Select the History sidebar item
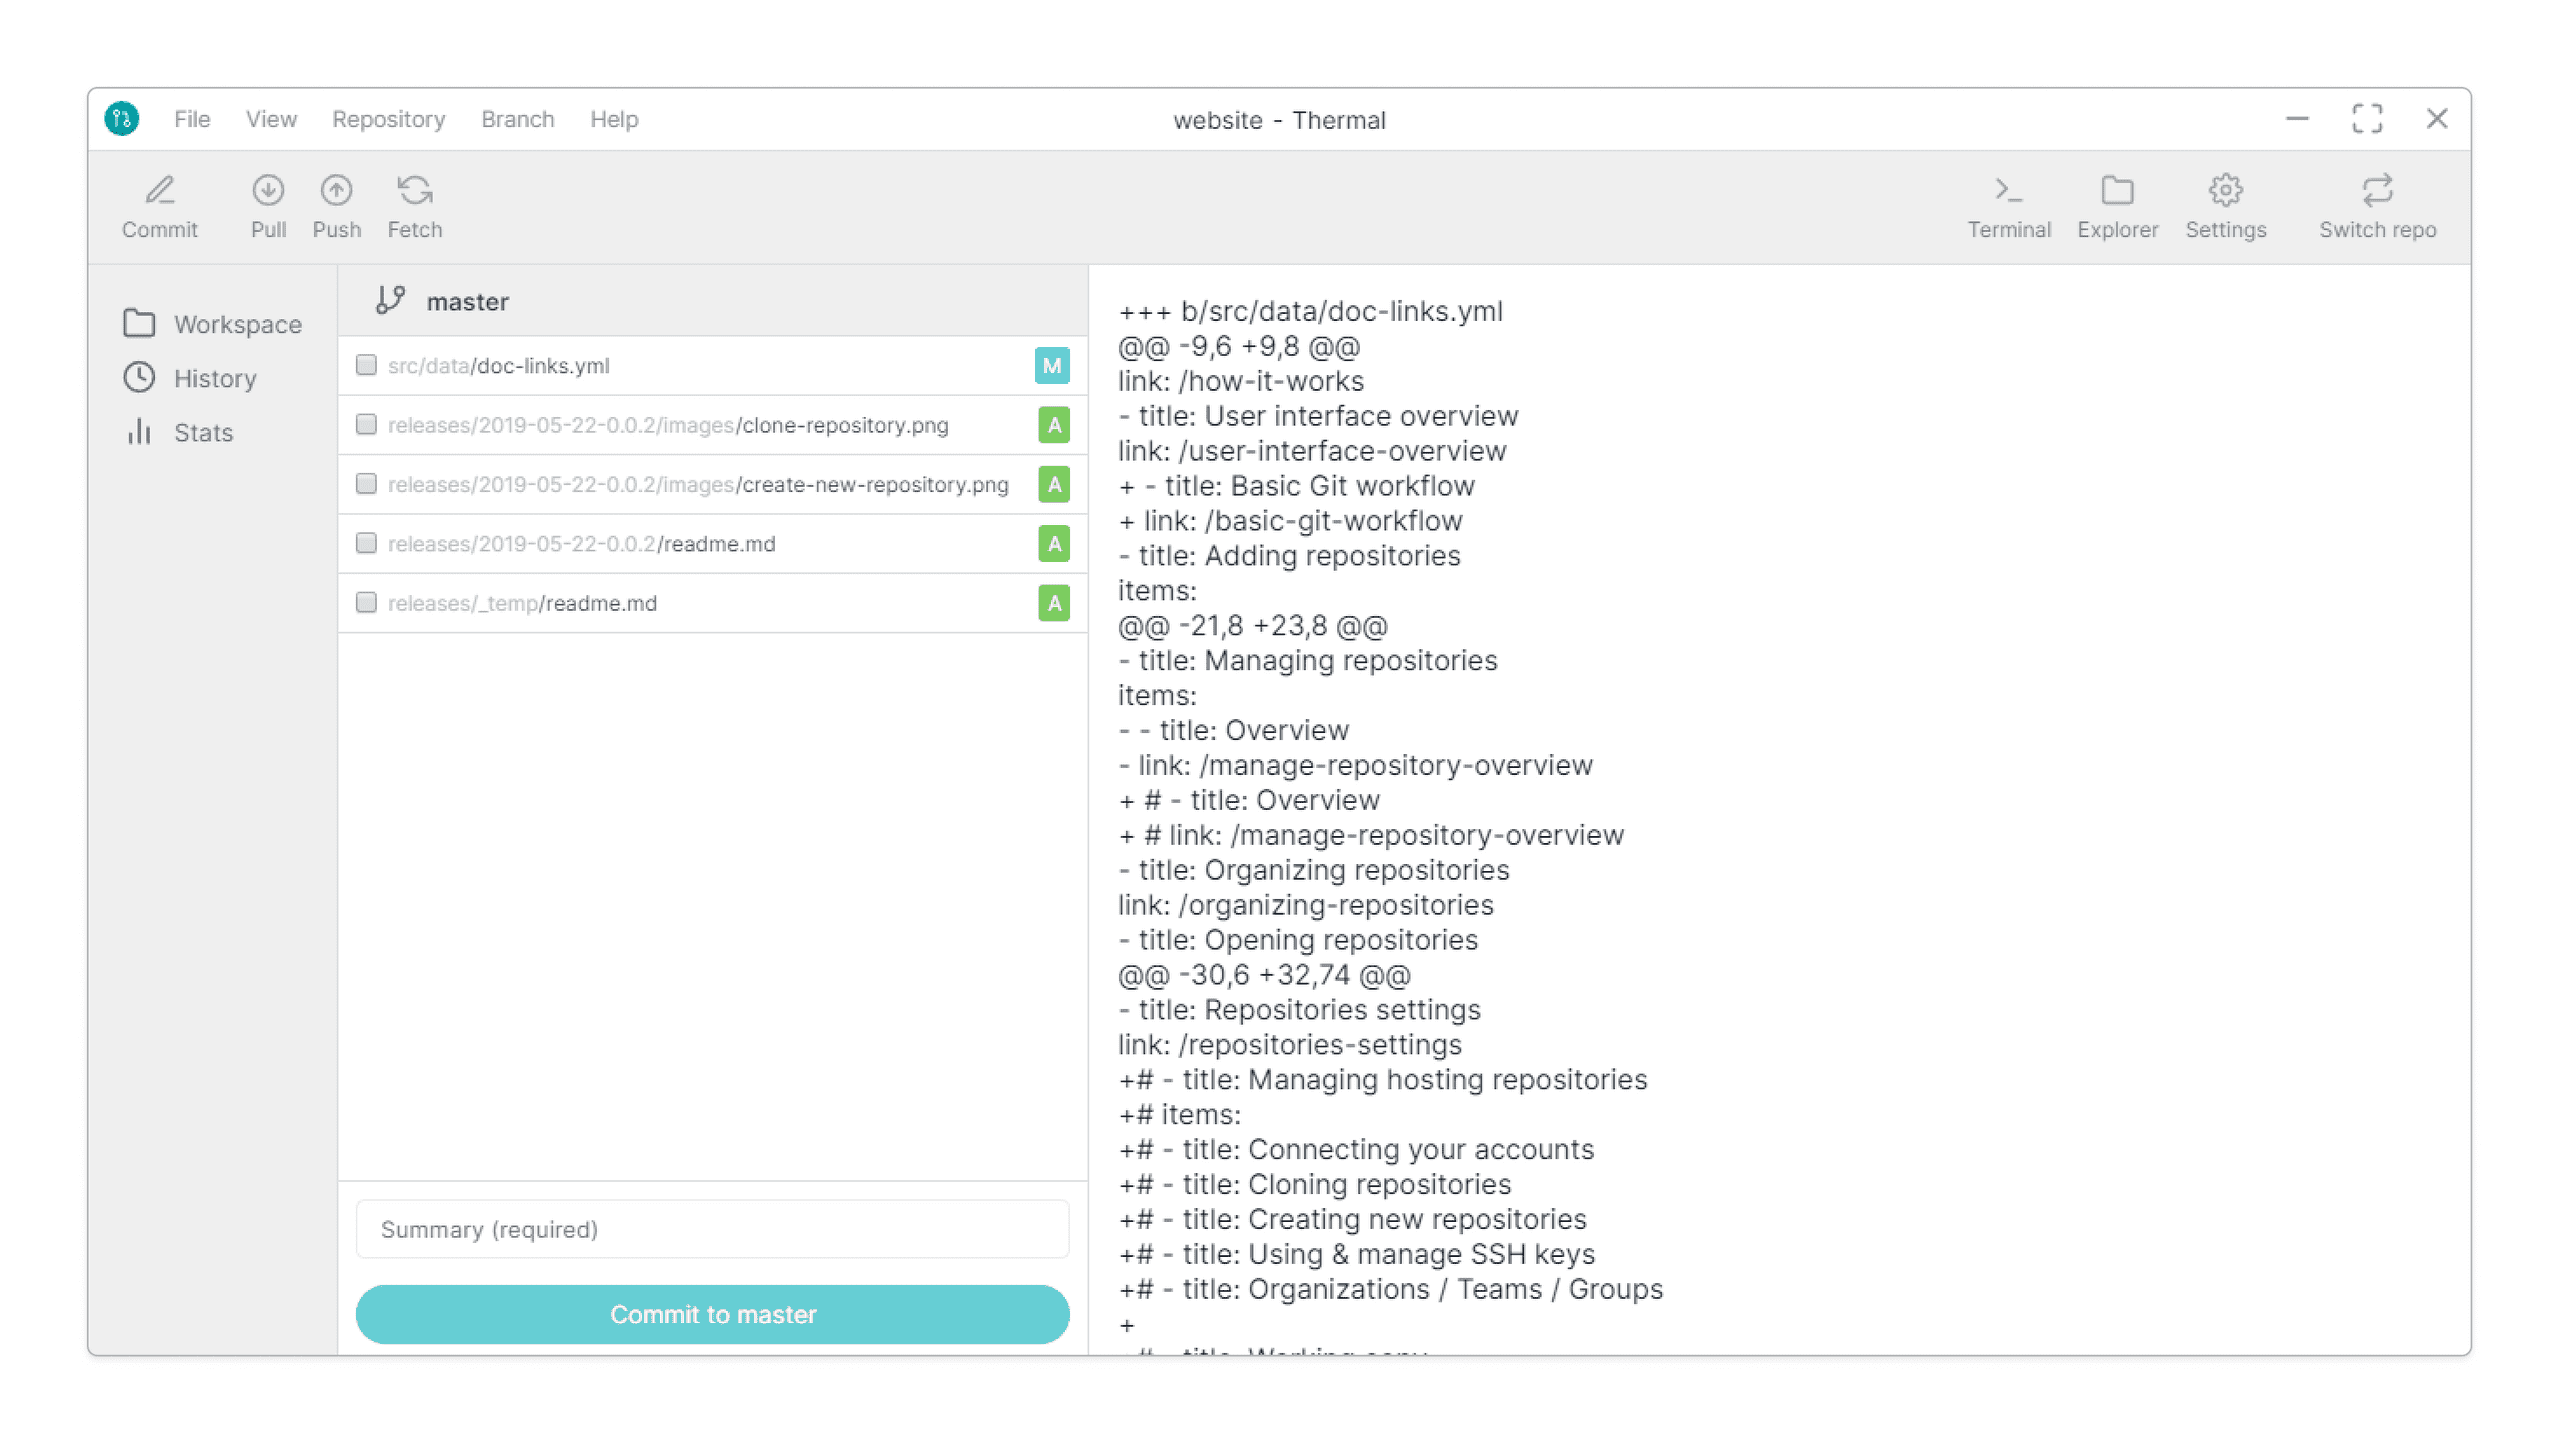 pos(215,376)
